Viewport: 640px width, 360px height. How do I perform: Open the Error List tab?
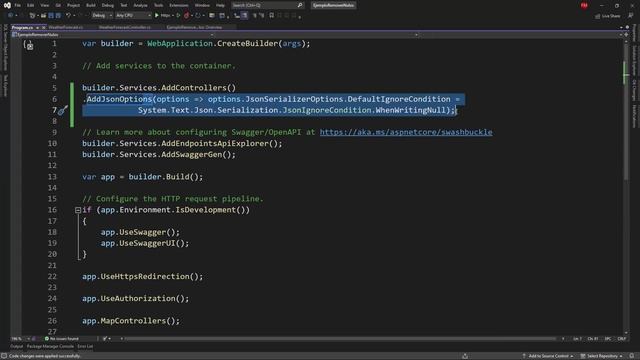[x=85, y=347]
